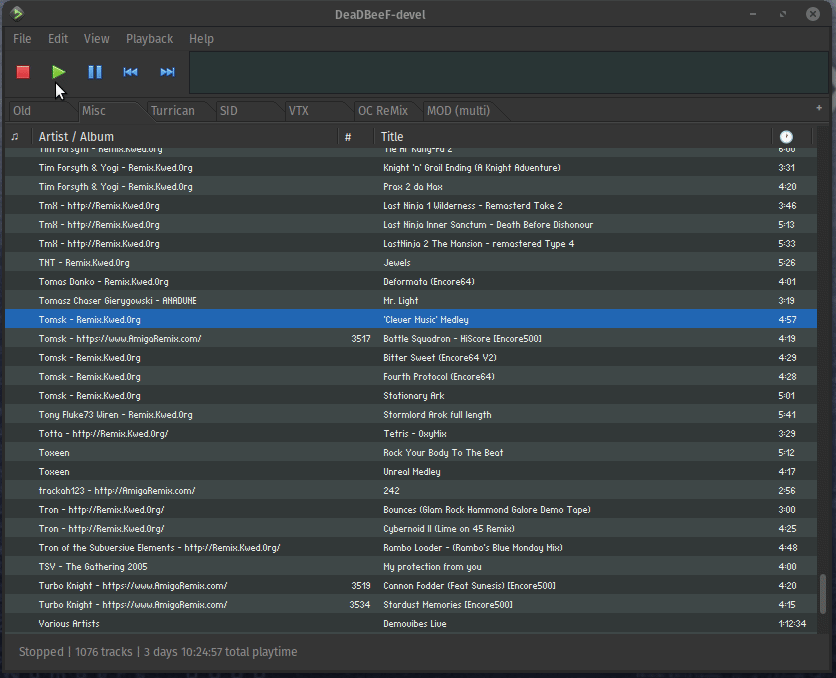Sort by duration clock column header

[x=786, y=137]
